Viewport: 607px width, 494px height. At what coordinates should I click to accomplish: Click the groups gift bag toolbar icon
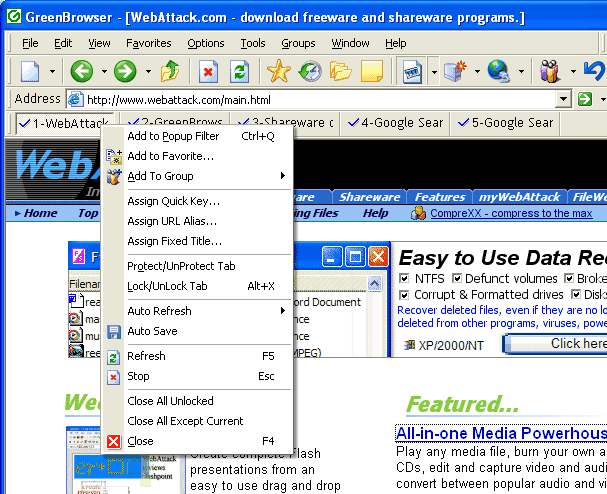point(550,71)
